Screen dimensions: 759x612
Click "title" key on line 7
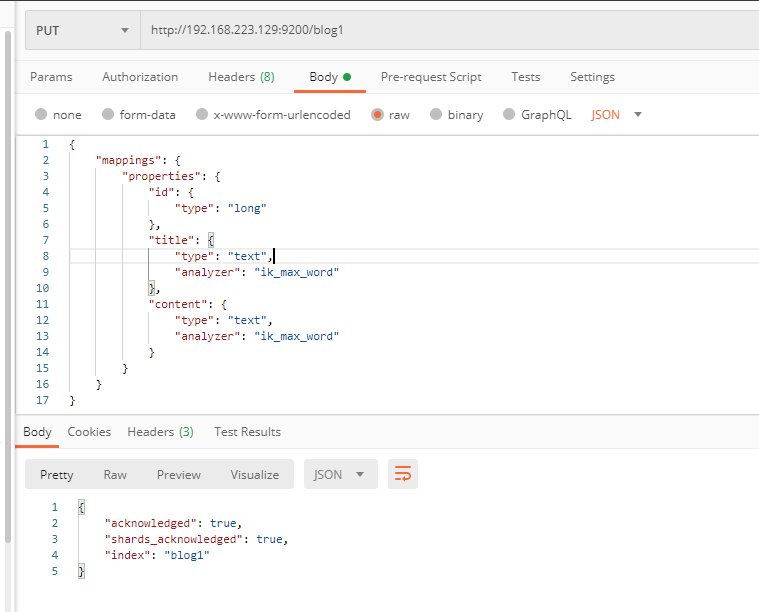coord(171,240)
